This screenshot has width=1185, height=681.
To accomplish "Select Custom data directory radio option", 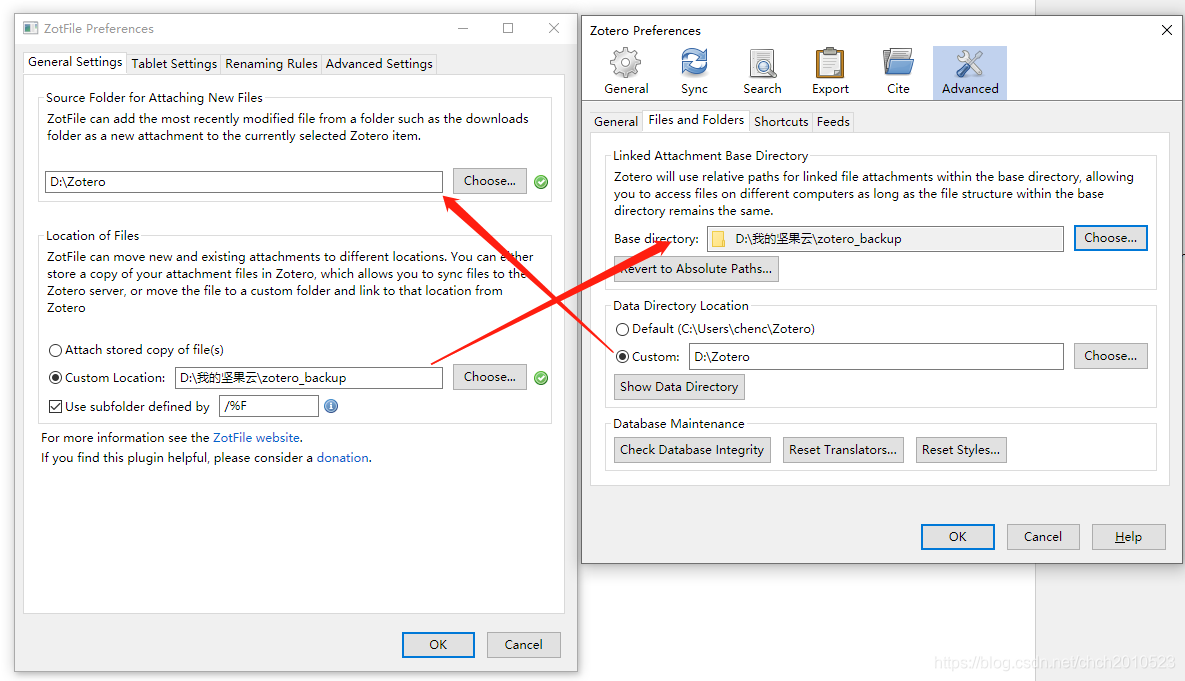I will 623,357.
